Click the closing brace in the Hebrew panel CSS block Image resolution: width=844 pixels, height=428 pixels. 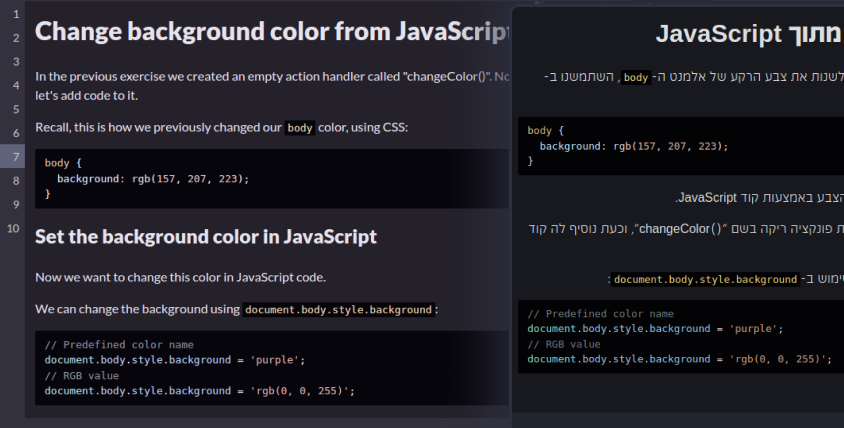click(530, 161)
